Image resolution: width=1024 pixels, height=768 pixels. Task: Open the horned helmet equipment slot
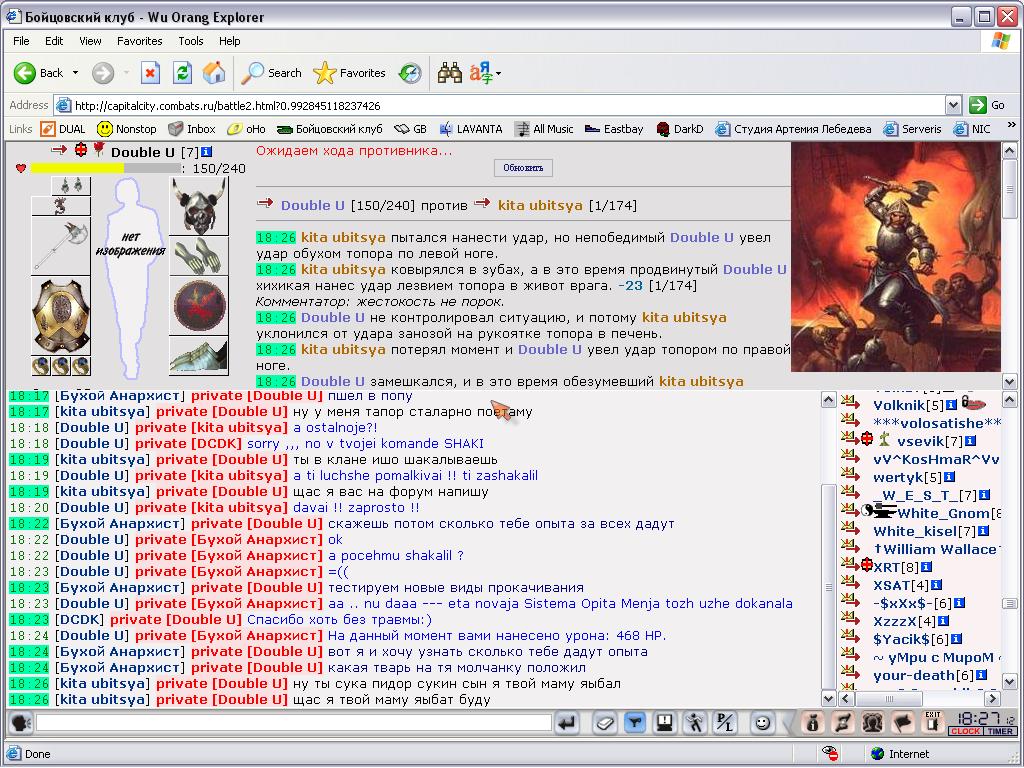point(199,207)
